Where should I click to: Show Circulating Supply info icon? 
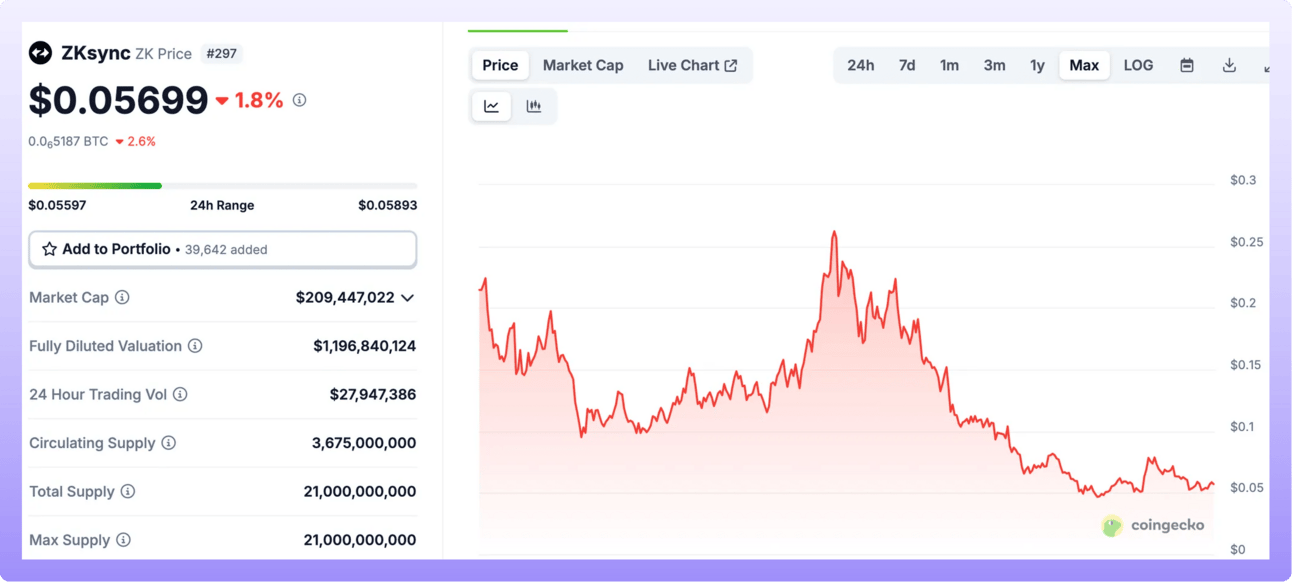click(x=169, y=443)
